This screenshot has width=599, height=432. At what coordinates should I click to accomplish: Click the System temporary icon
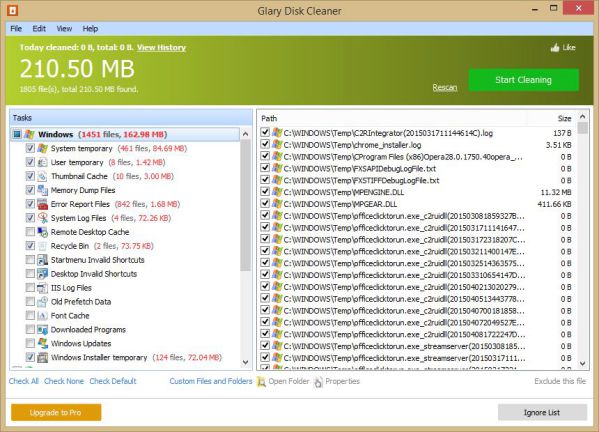click(42, 148)
